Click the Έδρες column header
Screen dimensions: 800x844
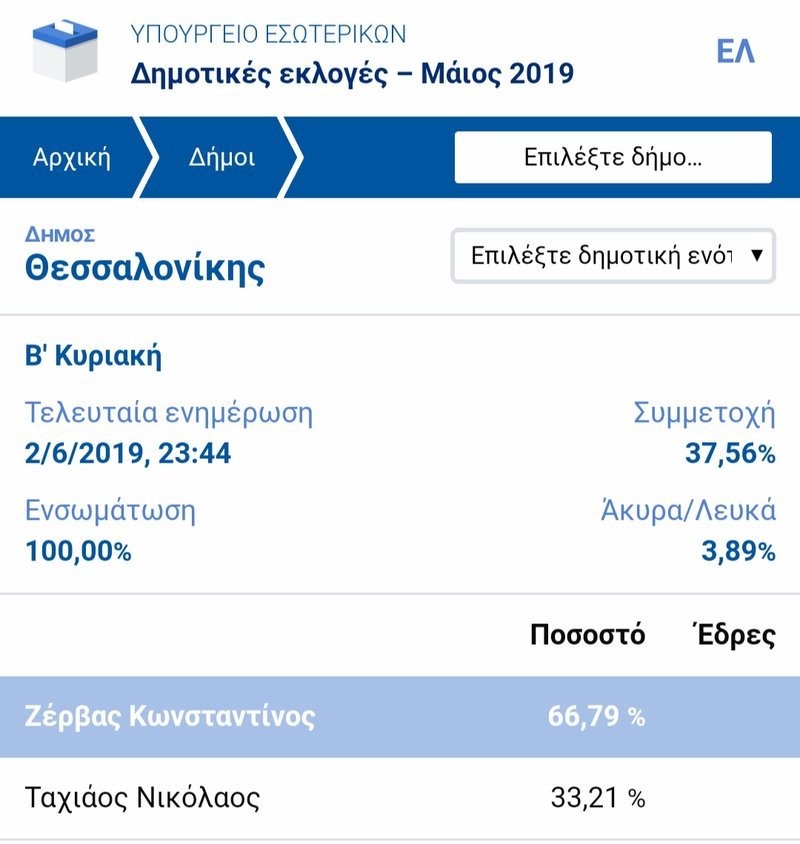[733, 635]
